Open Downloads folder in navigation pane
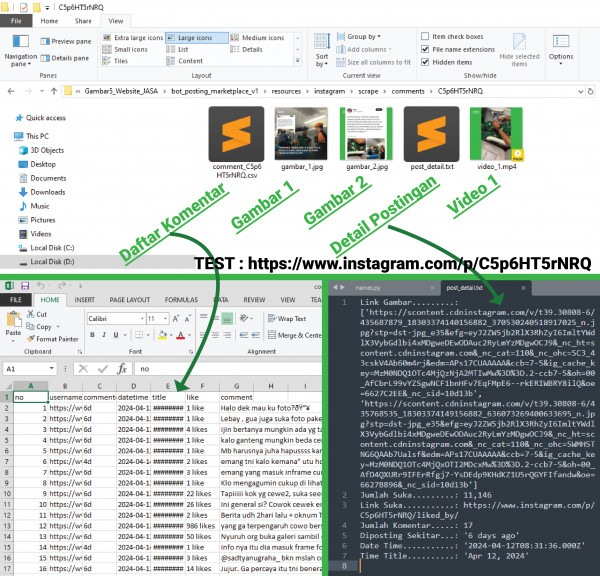Image resolution: width=600 pixels, height=576 pixels. click(x=42, y=192)
